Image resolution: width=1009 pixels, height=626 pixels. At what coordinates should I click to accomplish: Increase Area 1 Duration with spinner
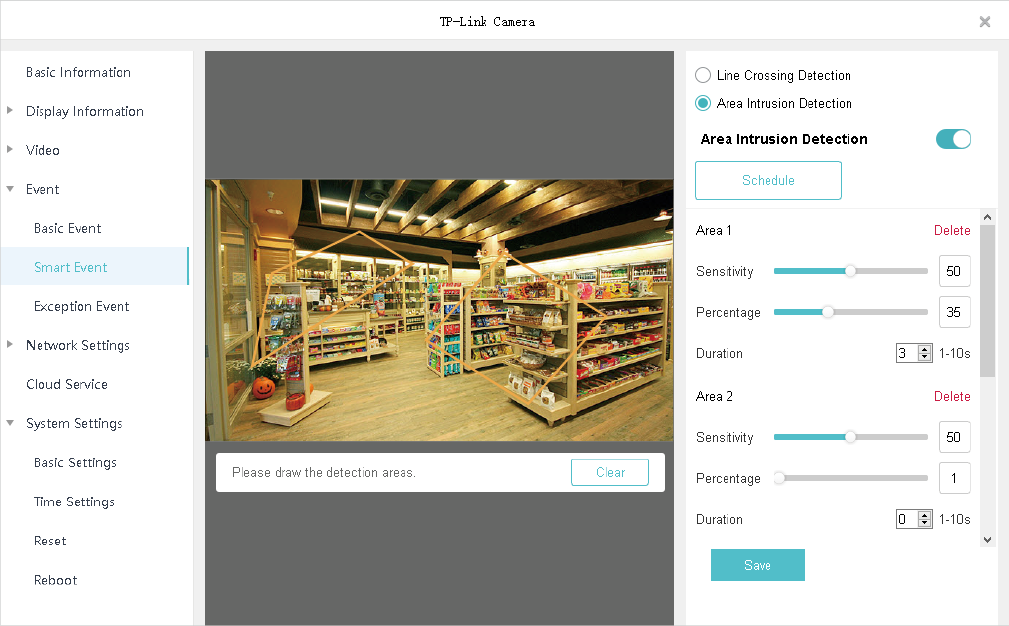click(925, 349)
